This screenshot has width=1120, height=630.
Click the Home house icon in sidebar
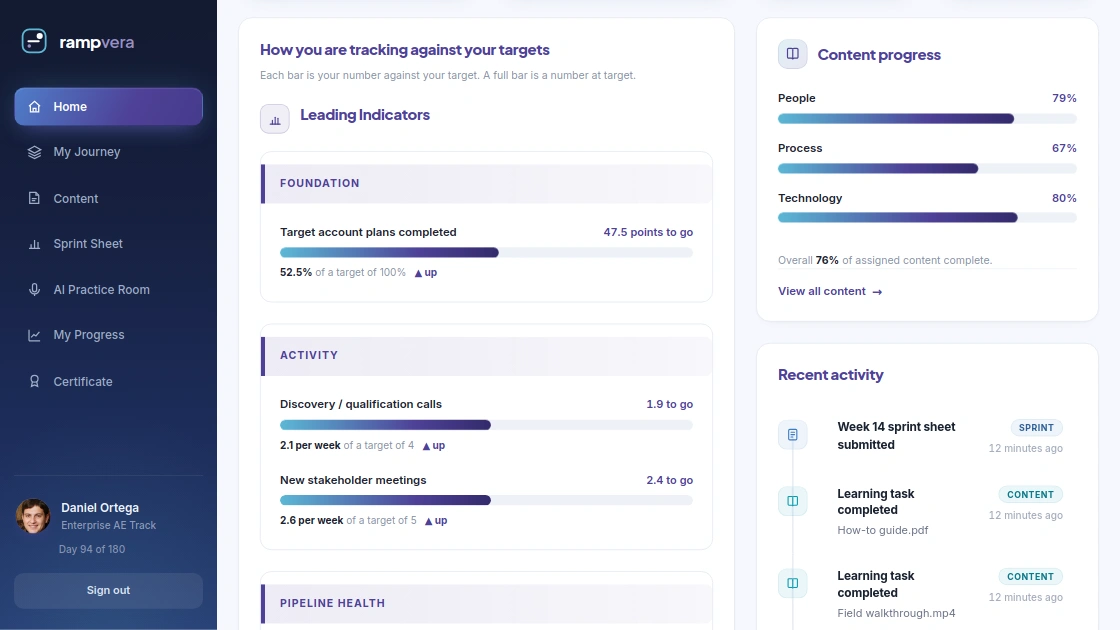click(x=34, y=106)
